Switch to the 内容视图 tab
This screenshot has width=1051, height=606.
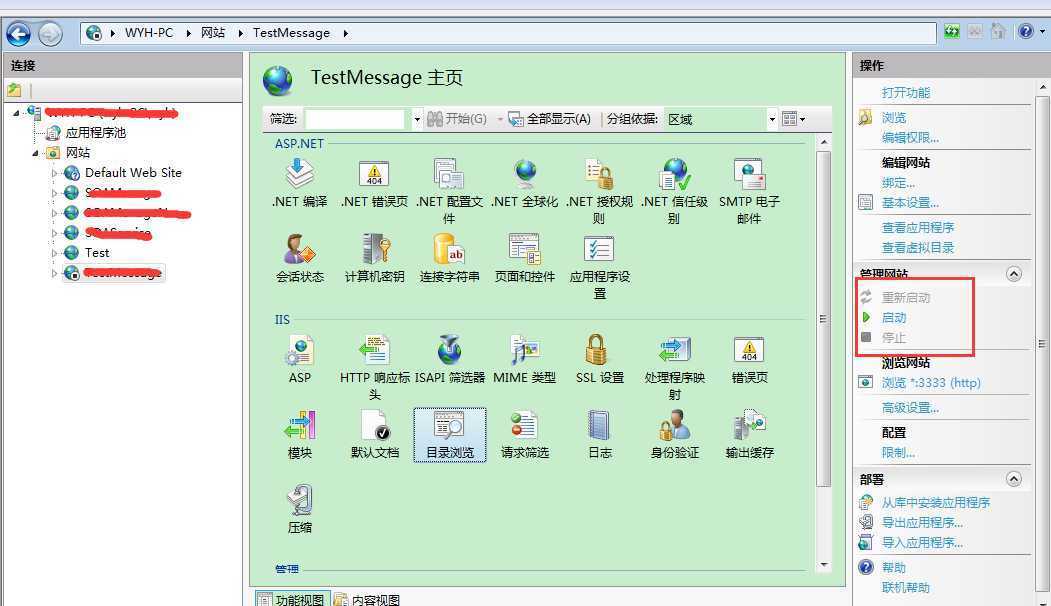click(367, 599)
